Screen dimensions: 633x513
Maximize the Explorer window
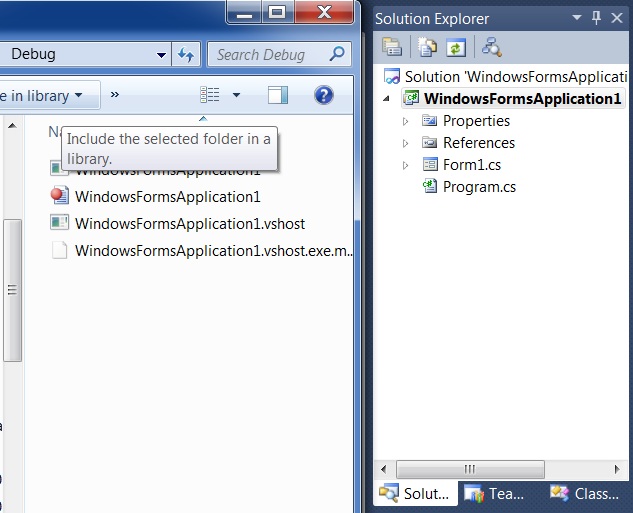pyautogui.click(x=278, y=12)
